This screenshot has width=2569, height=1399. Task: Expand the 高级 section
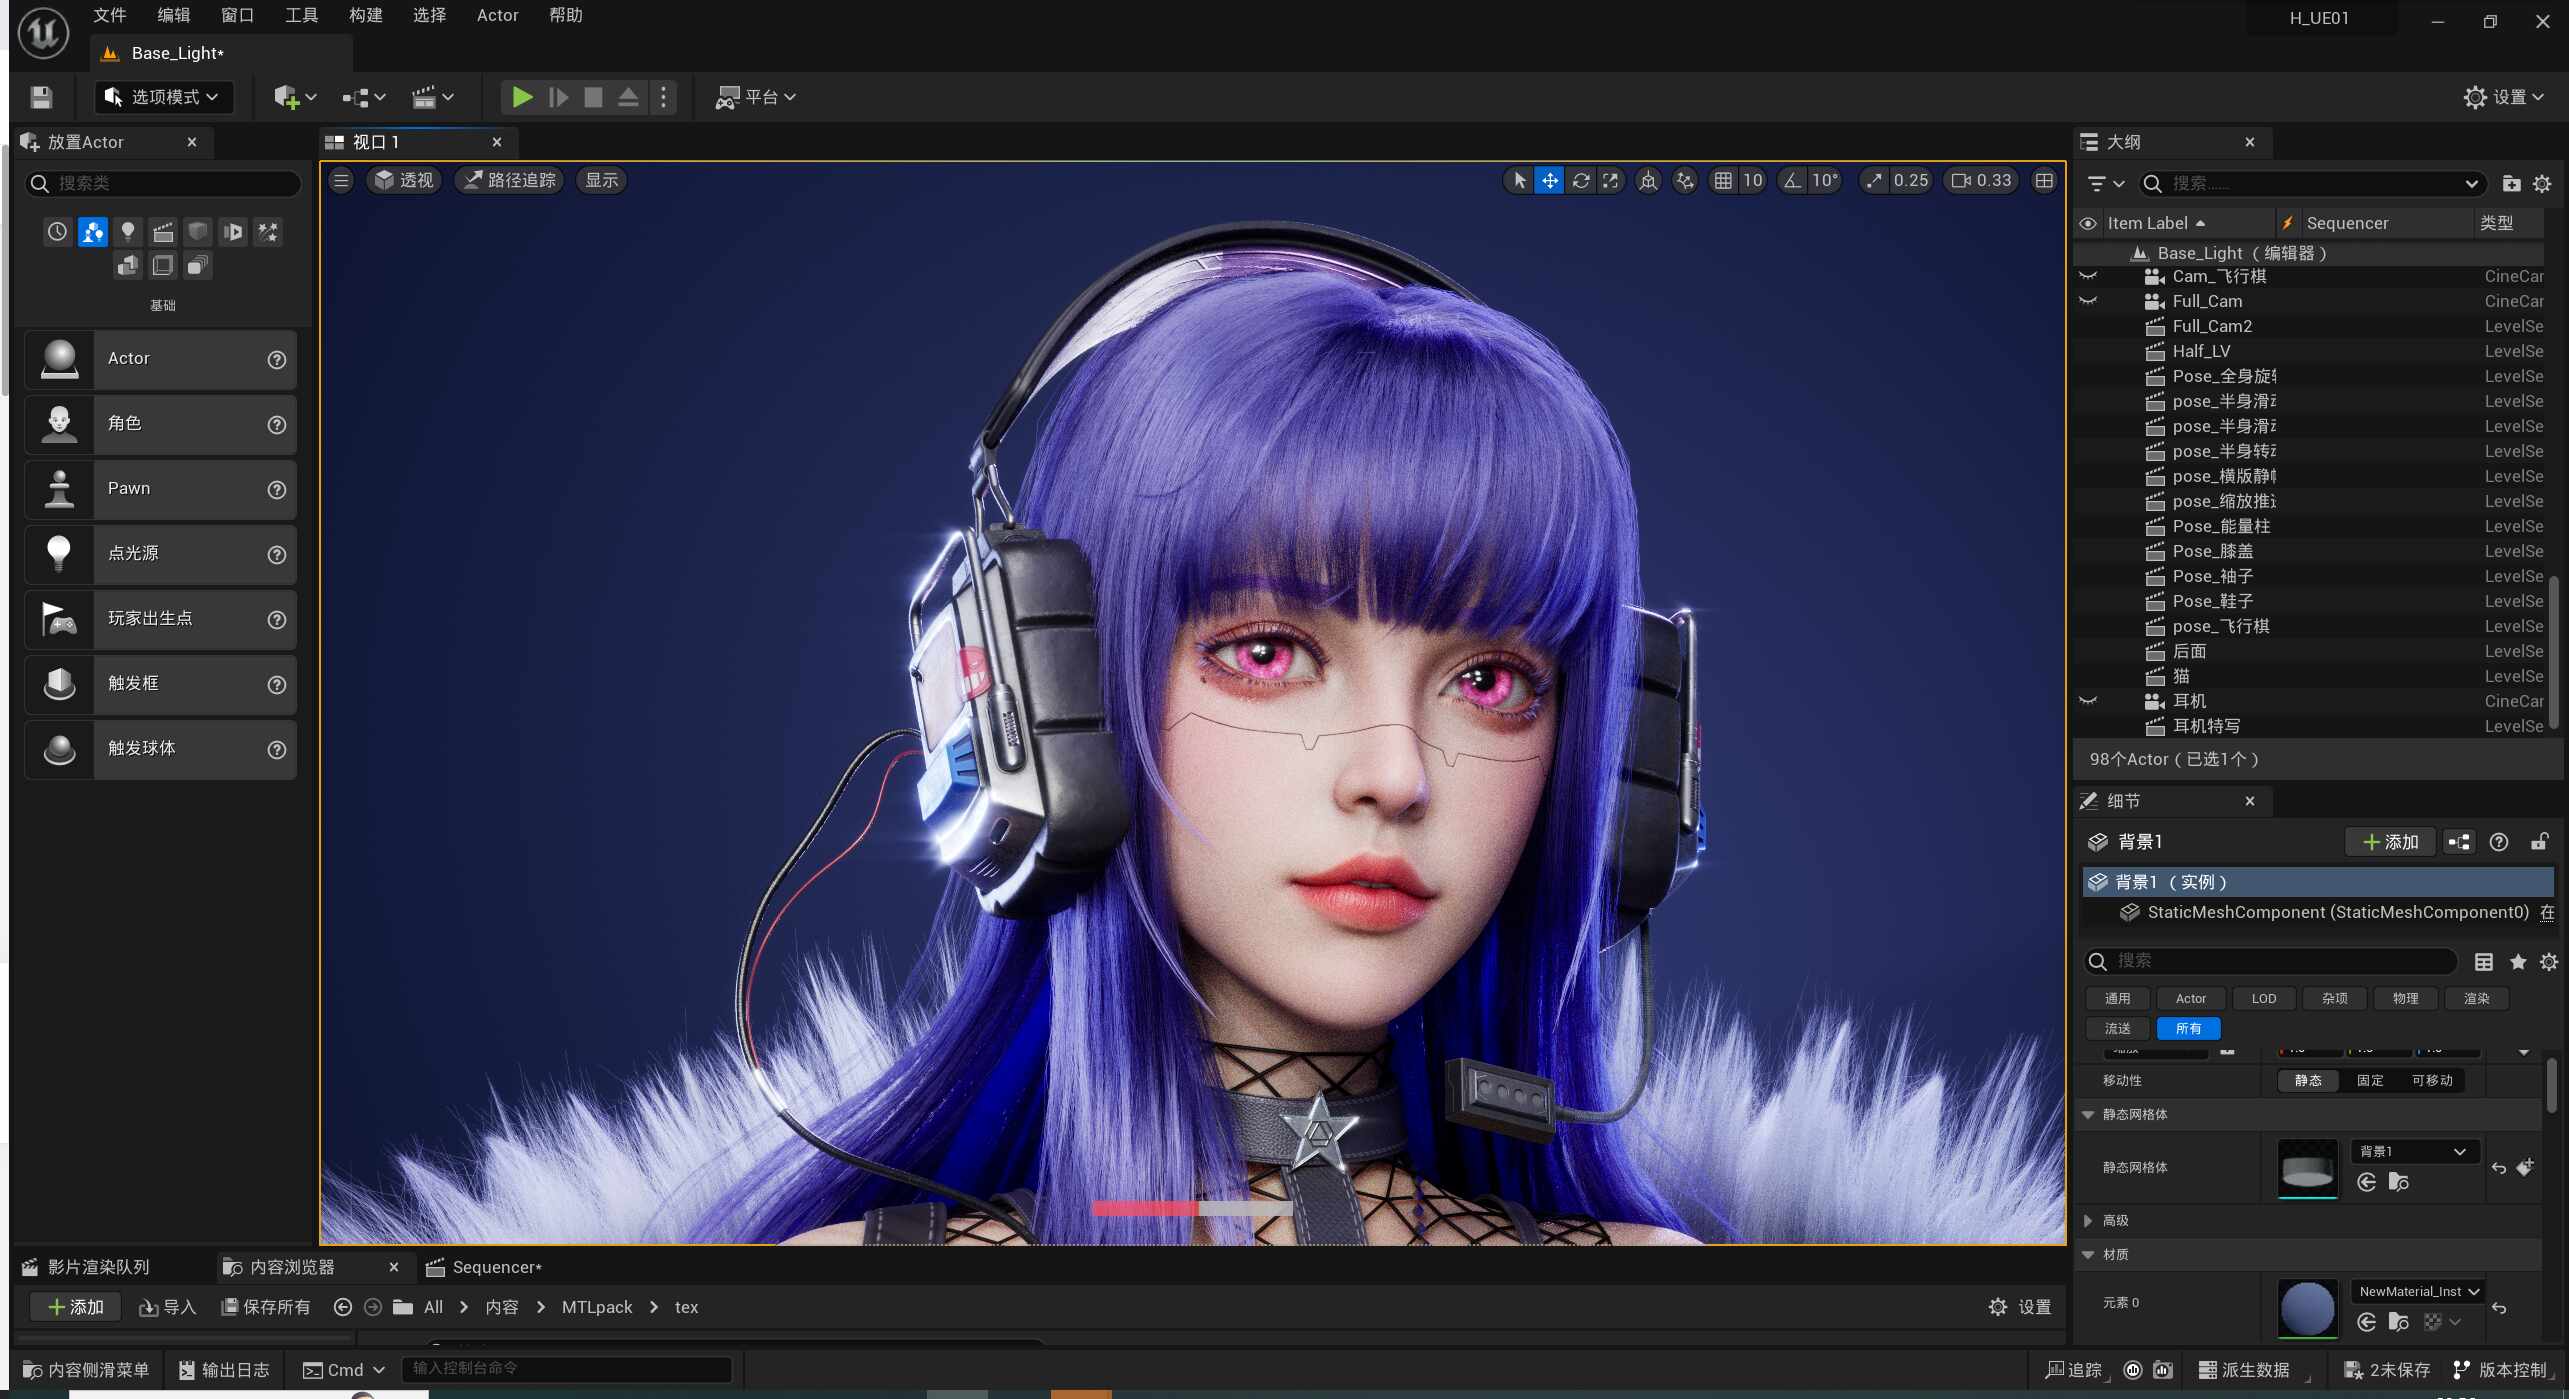pos(2088,1220)
